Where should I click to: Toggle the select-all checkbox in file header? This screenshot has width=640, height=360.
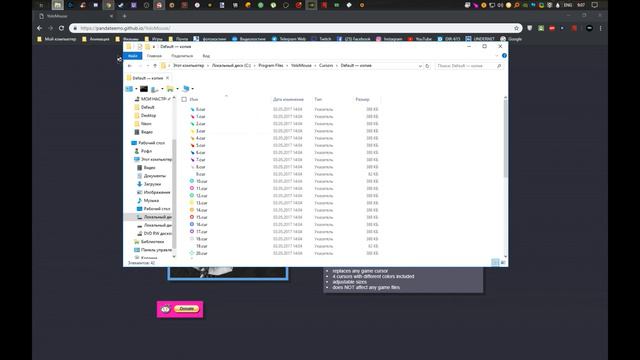184,99
